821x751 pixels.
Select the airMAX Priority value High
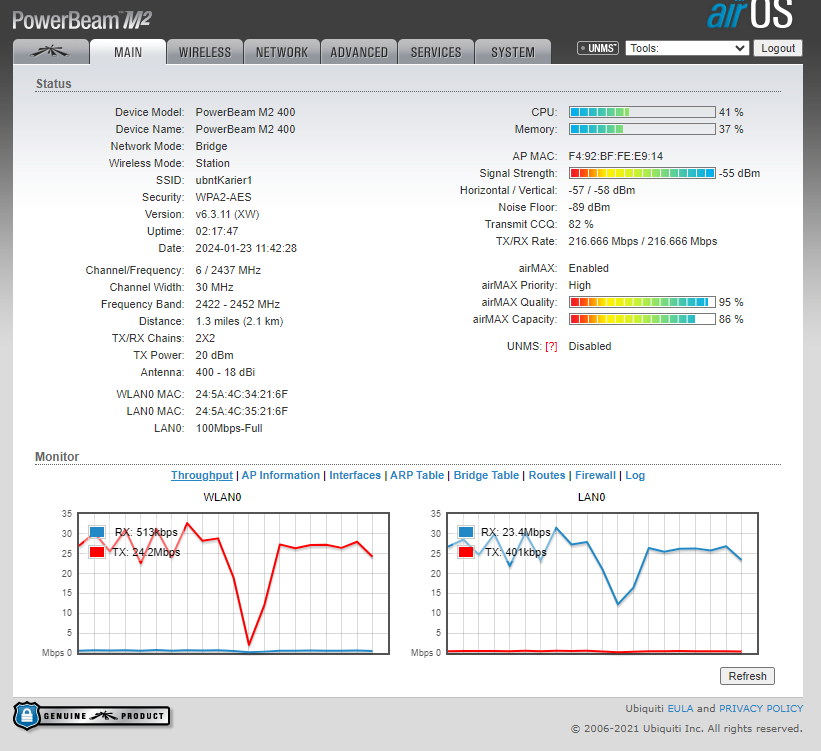point(580,285)
